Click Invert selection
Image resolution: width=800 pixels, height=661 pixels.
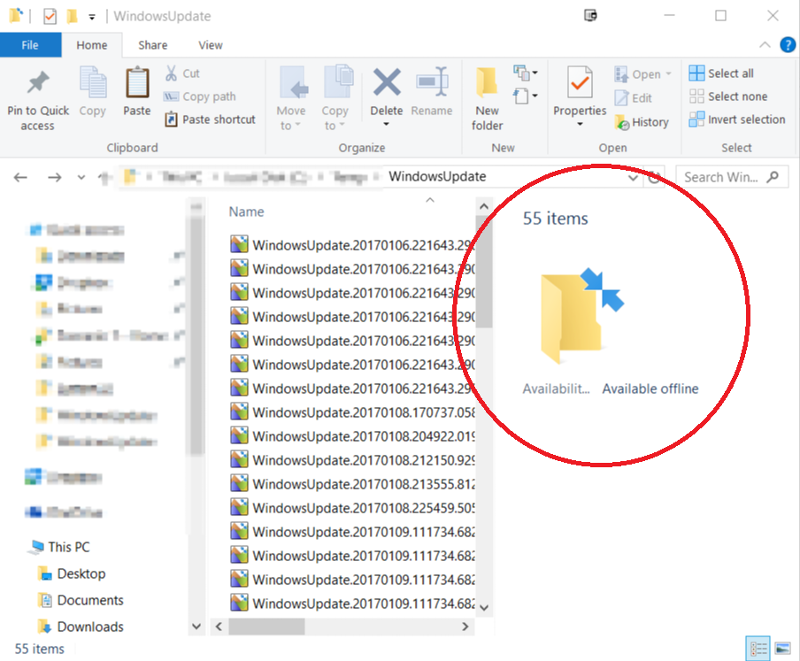(x=737, y=119)
